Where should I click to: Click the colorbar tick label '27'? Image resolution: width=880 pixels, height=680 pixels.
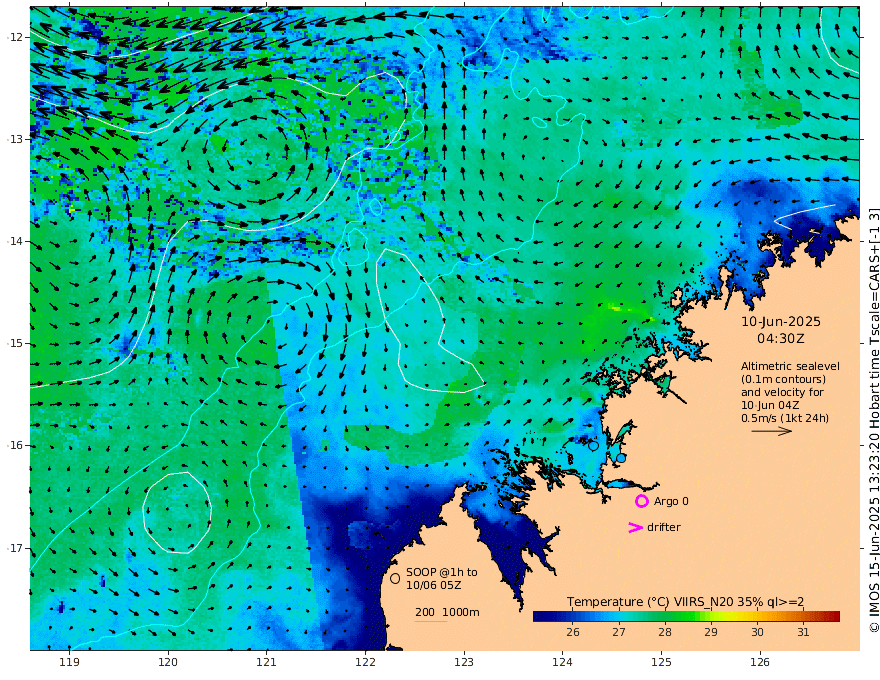coord(618,632)
